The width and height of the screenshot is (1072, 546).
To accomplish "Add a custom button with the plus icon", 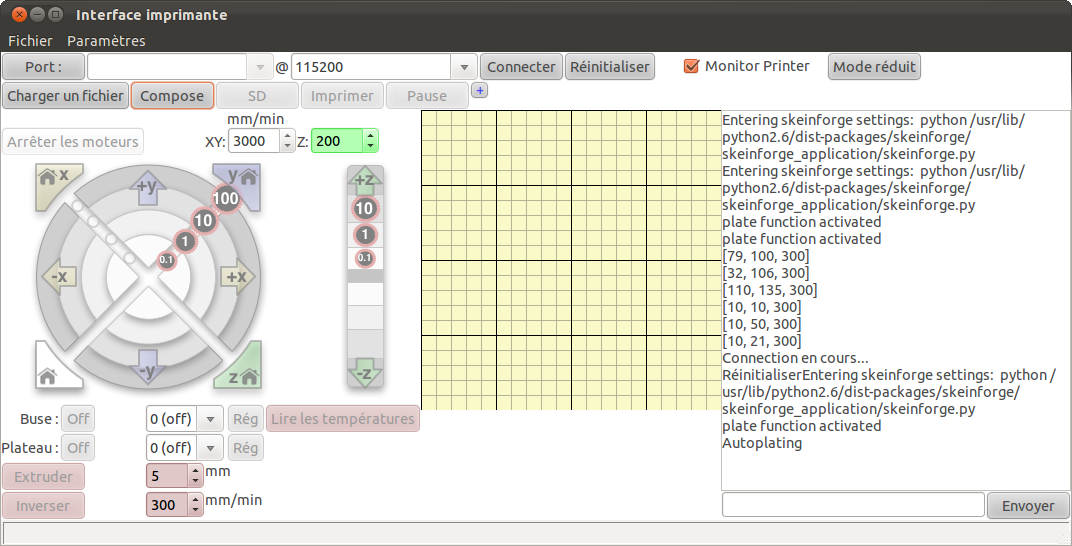I will 479,90.
